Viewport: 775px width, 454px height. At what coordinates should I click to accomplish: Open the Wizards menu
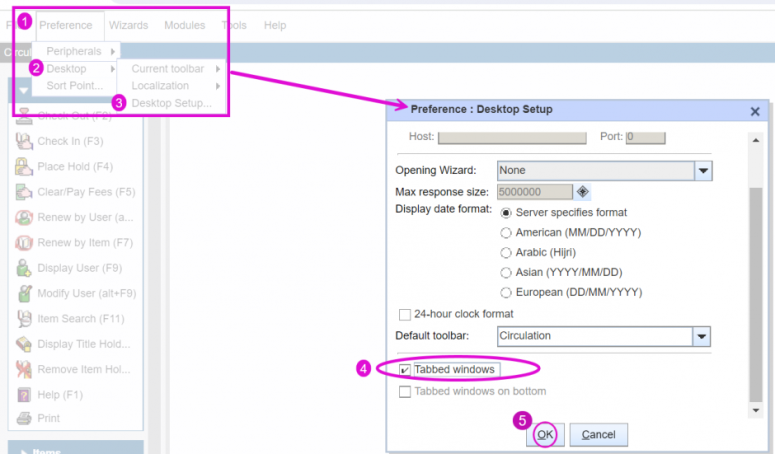coord(128,25)
